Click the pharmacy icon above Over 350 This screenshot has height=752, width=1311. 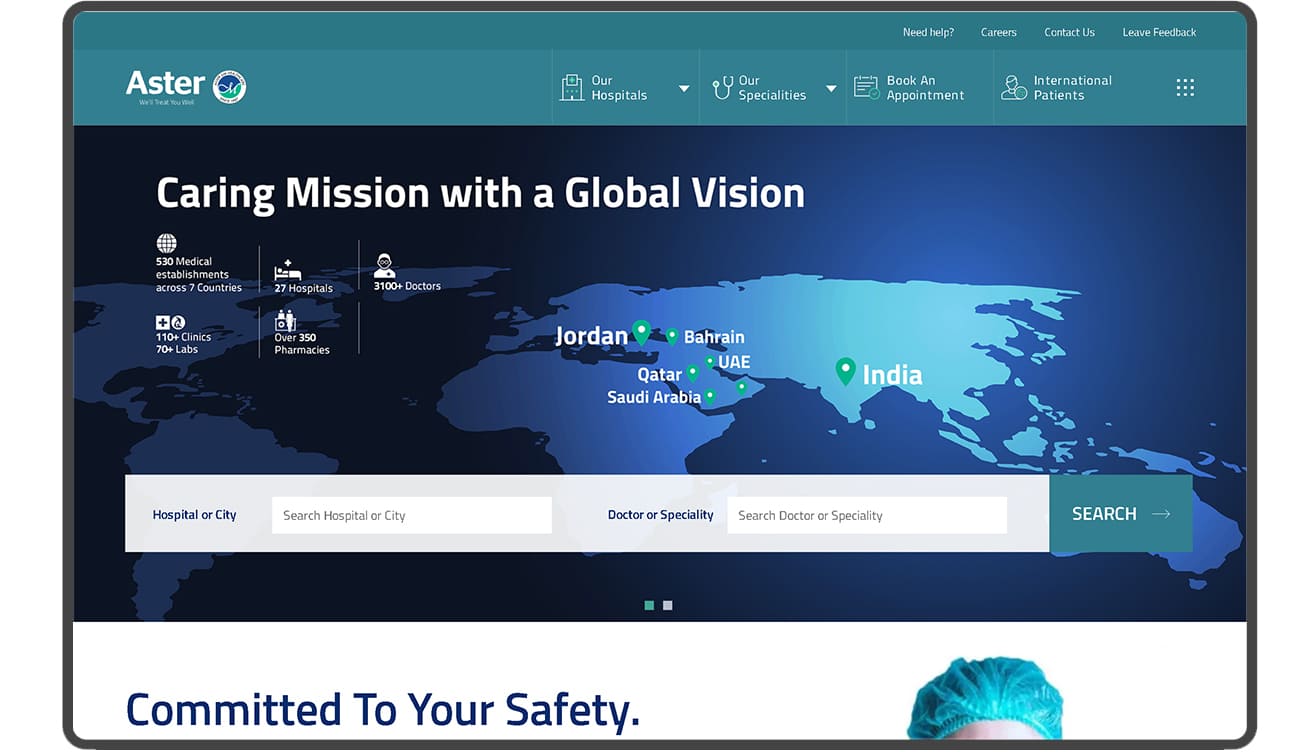(286, 320)
